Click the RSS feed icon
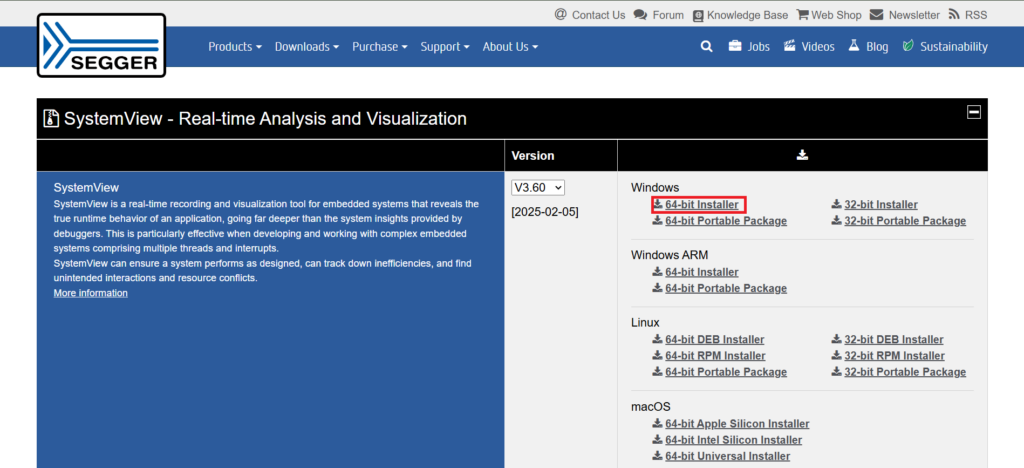 pyautogui.click(x=954, y=14)
